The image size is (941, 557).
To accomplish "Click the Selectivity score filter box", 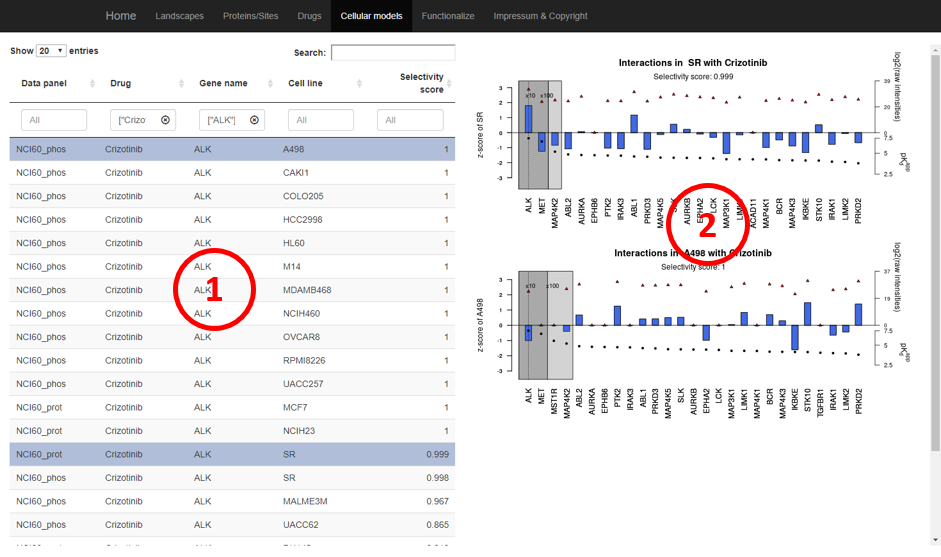I will (x=410, y=120).
